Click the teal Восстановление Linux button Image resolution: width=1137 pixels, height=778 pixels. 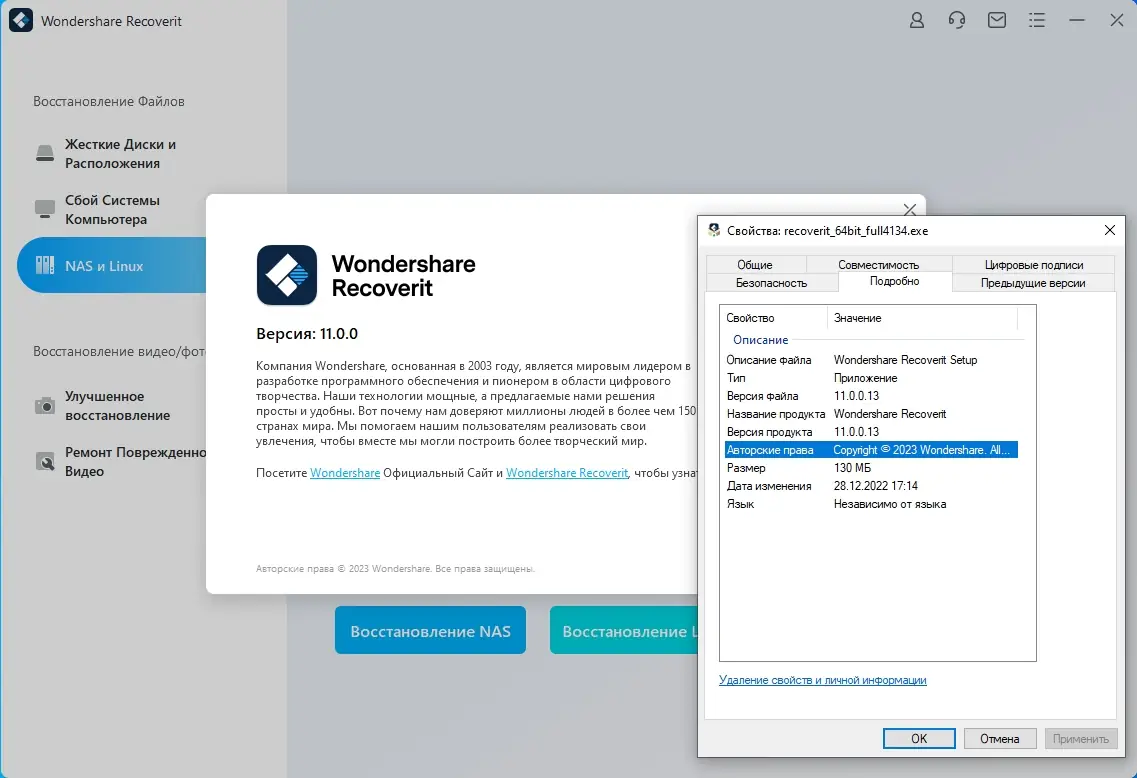(624, 630)
